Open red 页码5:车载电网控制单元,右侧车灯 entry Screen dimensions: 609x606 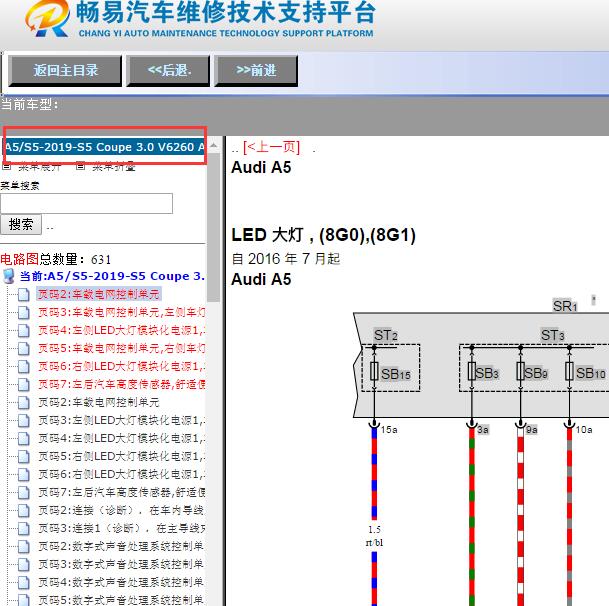click(x=122, y=348)
